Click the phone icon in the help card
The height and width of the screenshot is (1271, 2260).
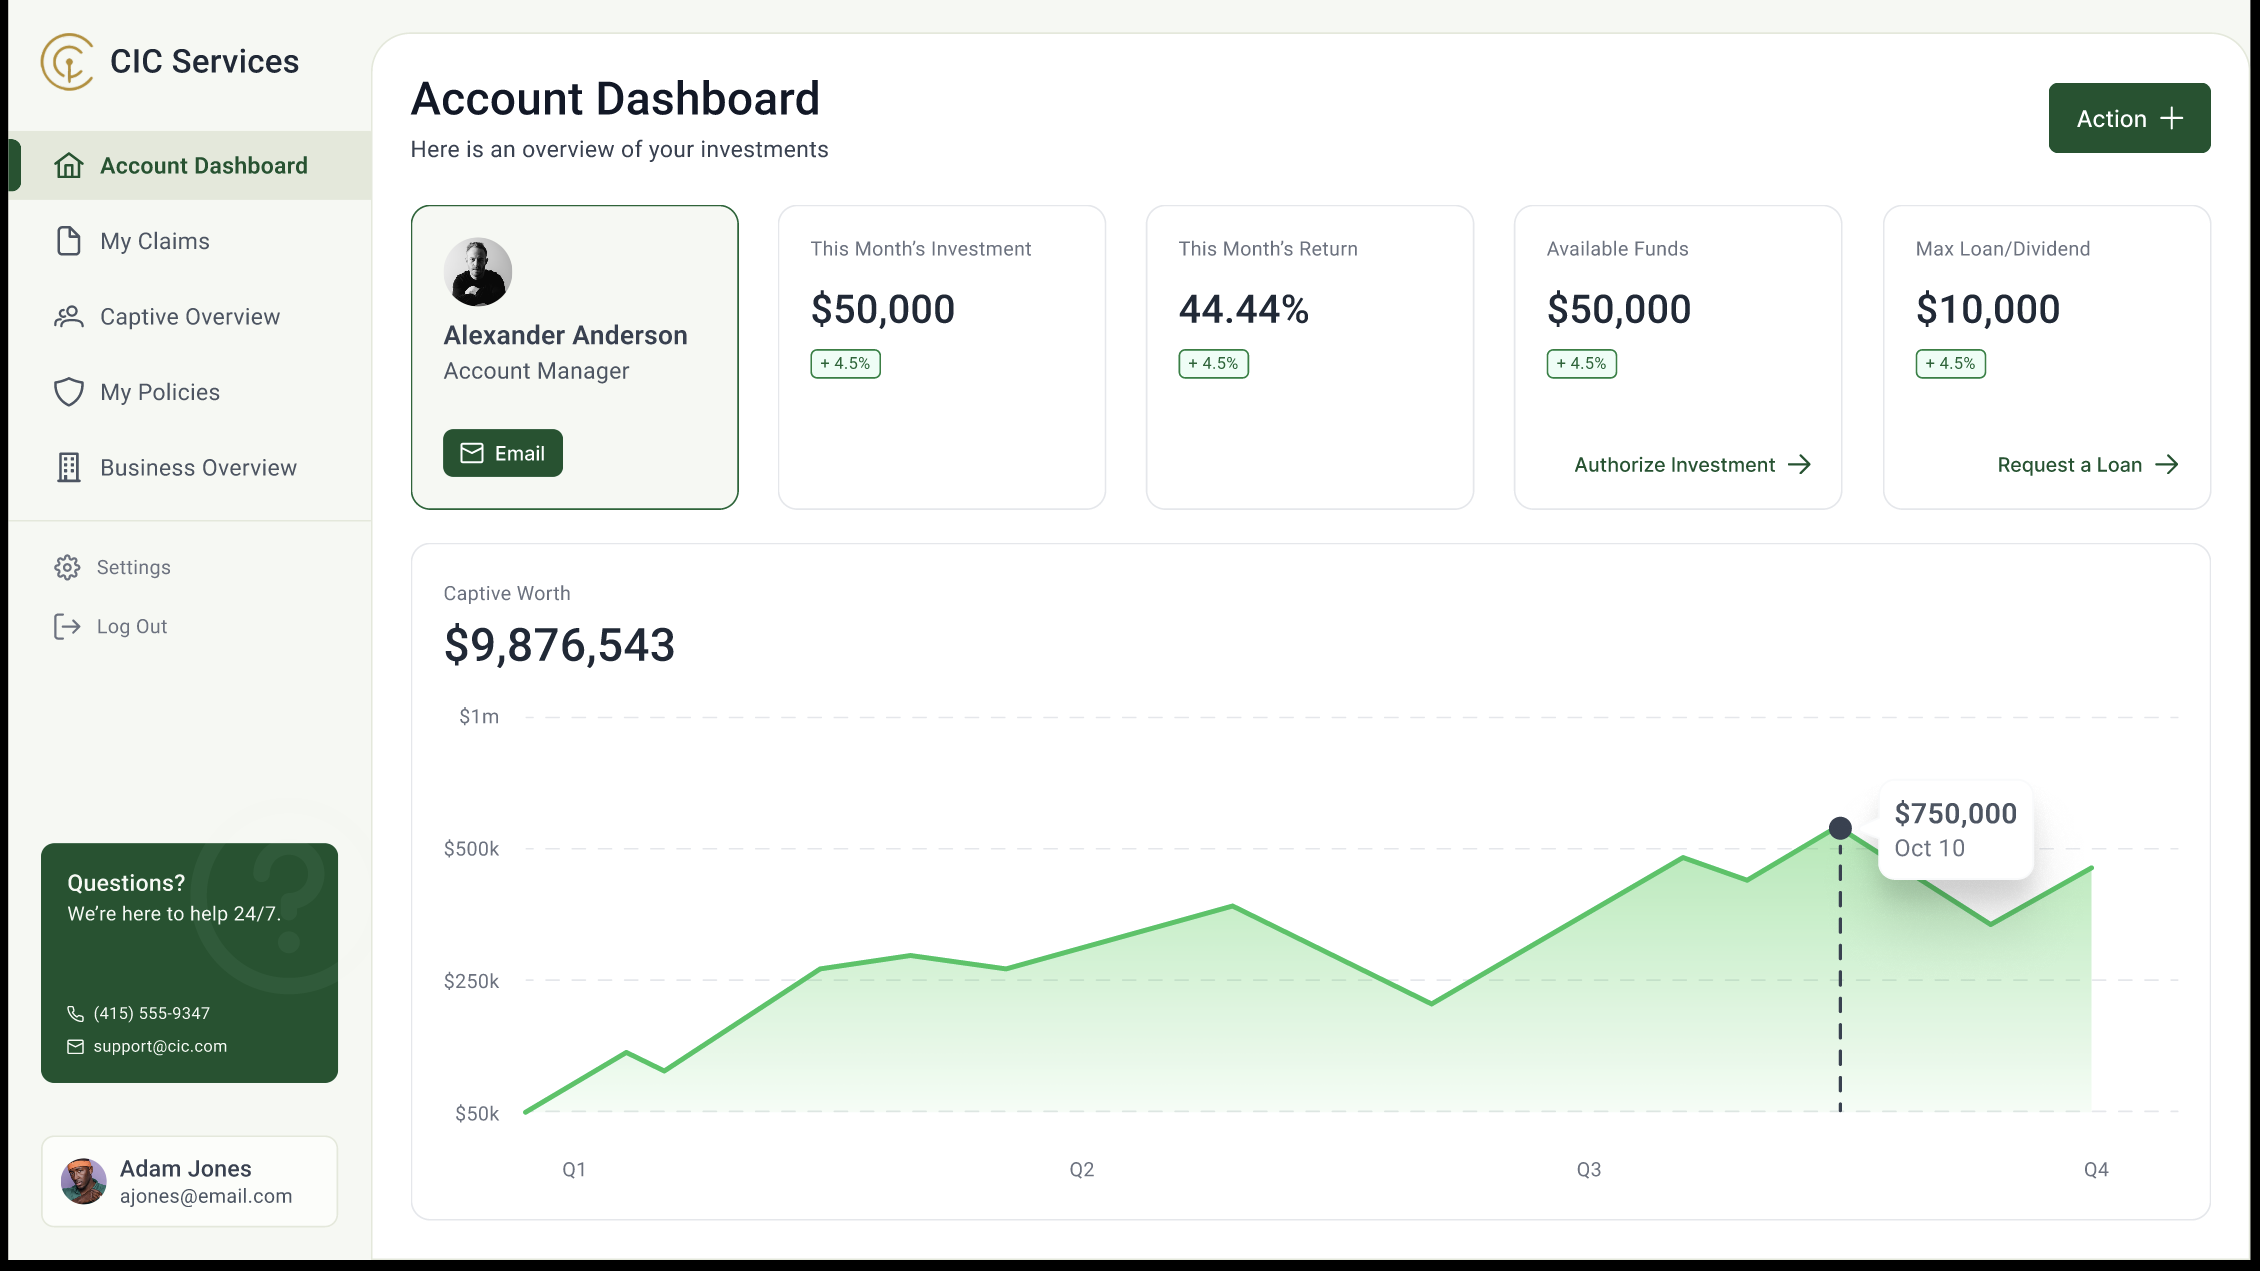pyautogui.click(x=75, y=1013)
